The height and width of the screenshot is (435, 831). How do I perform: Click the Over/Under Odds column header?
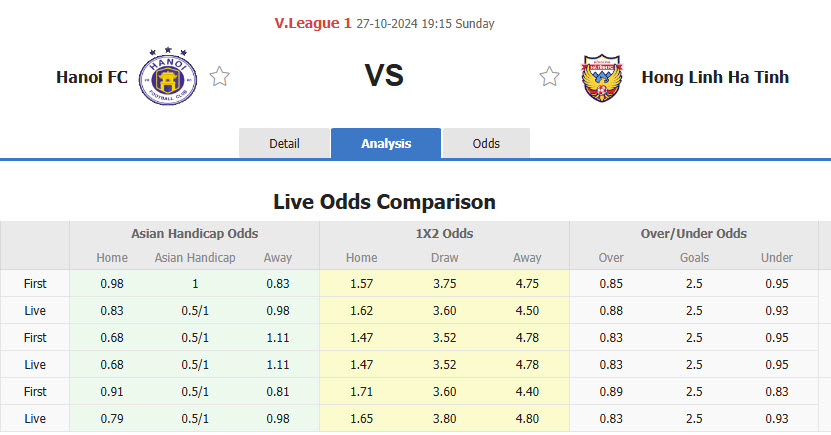point(693,233)
